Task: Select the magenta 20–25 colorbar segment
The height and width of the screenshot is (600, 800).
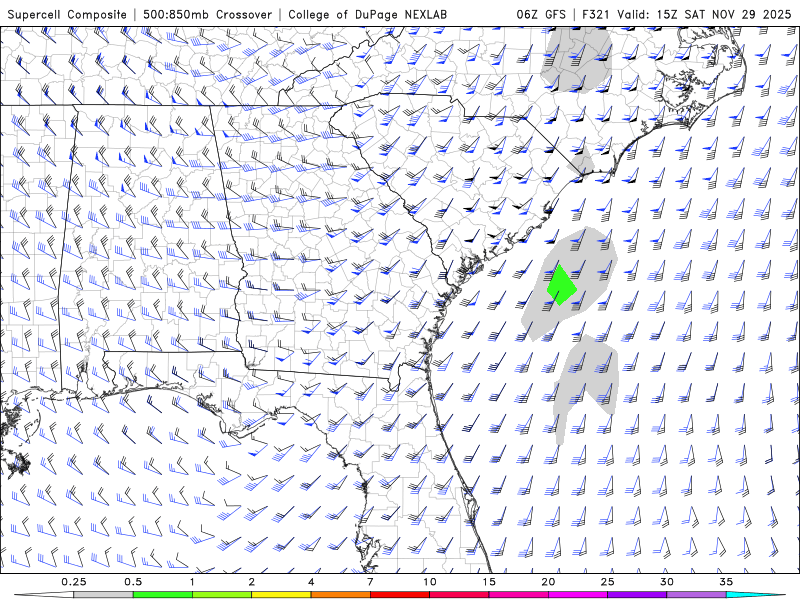Action: [x=577, y=595]
